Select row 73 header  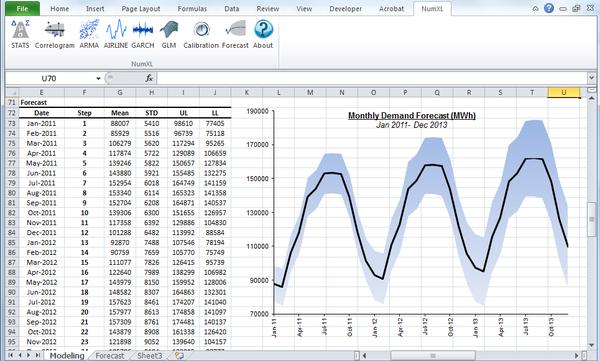point(12,123)
